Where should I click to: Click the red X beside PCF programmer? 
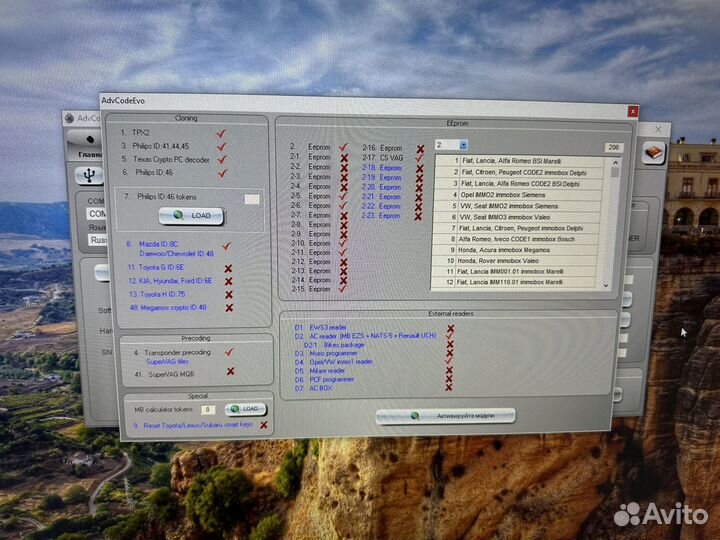pyautogui.click(x=449, y=379)
